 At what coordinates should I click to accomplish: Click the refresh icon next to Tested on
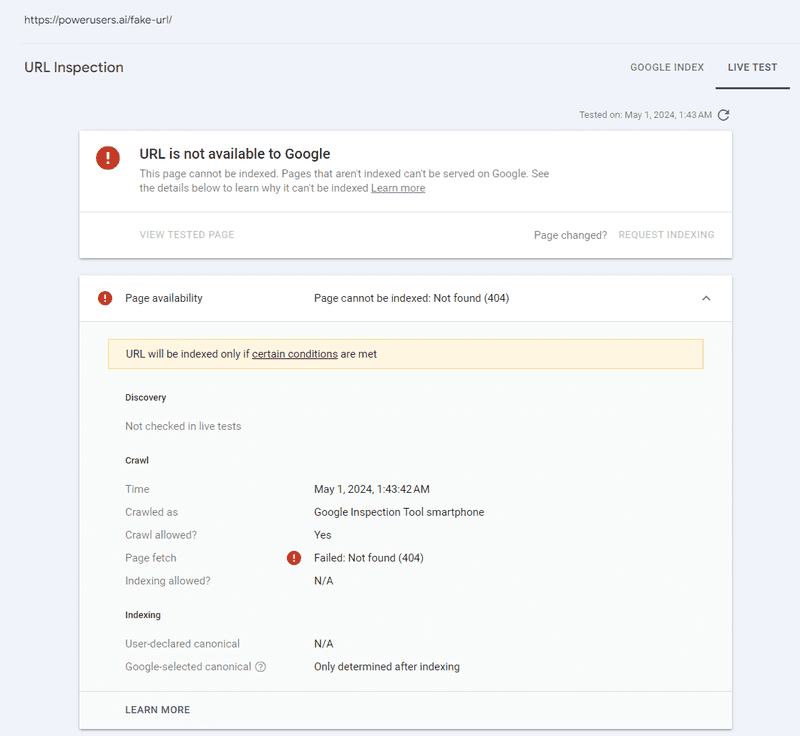(723, 115)
